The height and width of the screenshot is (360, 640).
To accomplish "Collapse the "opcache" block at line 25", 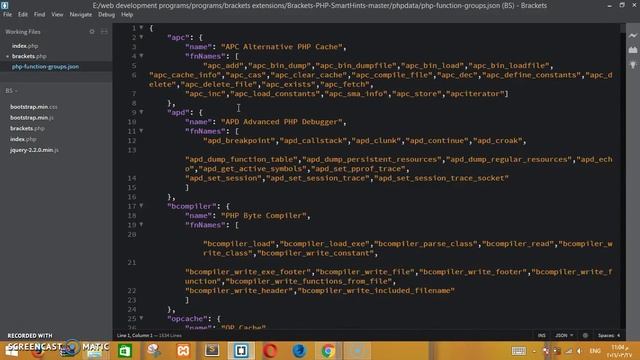I will pyautogui.click(x=141, y=318).
